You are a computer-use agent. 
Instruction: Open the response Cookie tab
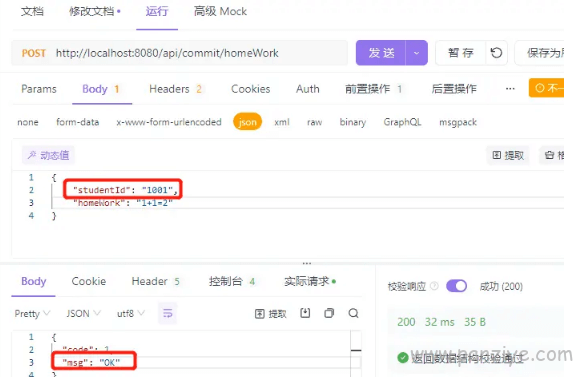[88, 281]
